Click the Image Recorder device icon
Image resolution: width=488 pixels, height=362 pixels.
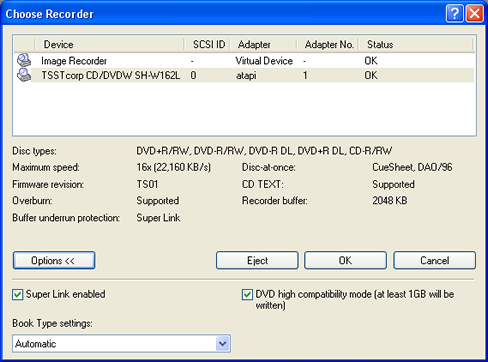[24, 60]
